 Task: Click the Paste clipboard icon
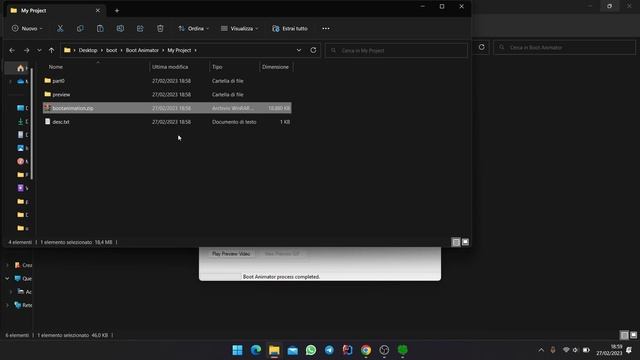100,28
